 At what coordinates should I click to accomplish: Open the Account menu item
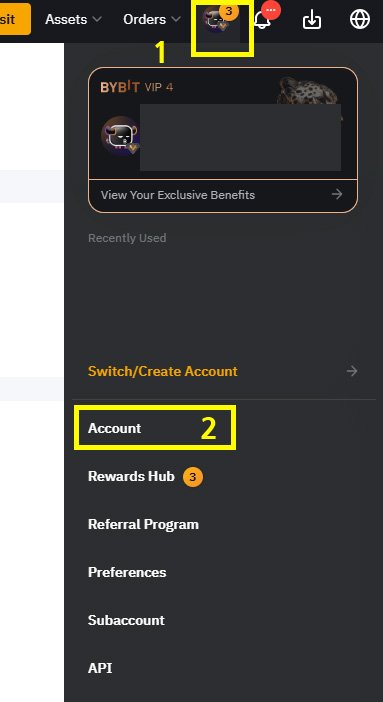[115, 428]
